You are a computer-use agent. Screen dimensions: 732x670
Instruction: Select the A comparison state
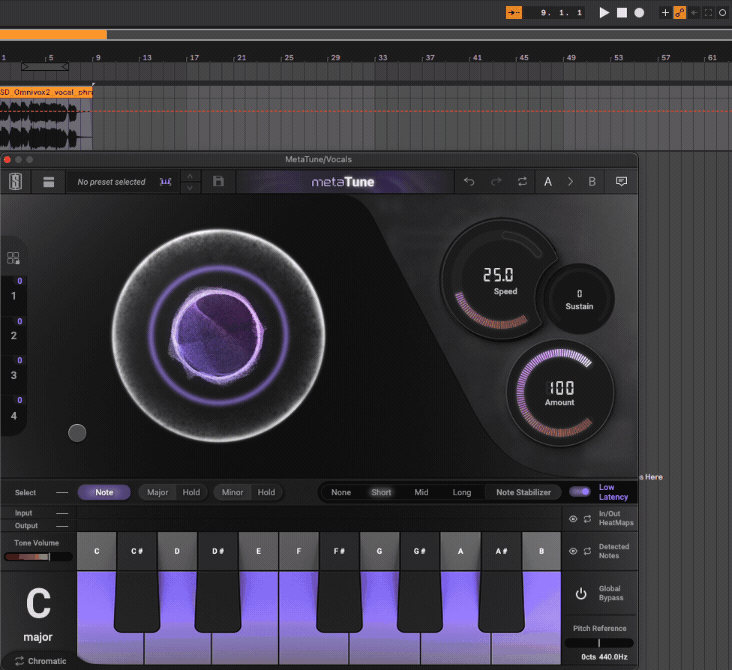click(548, 181)
